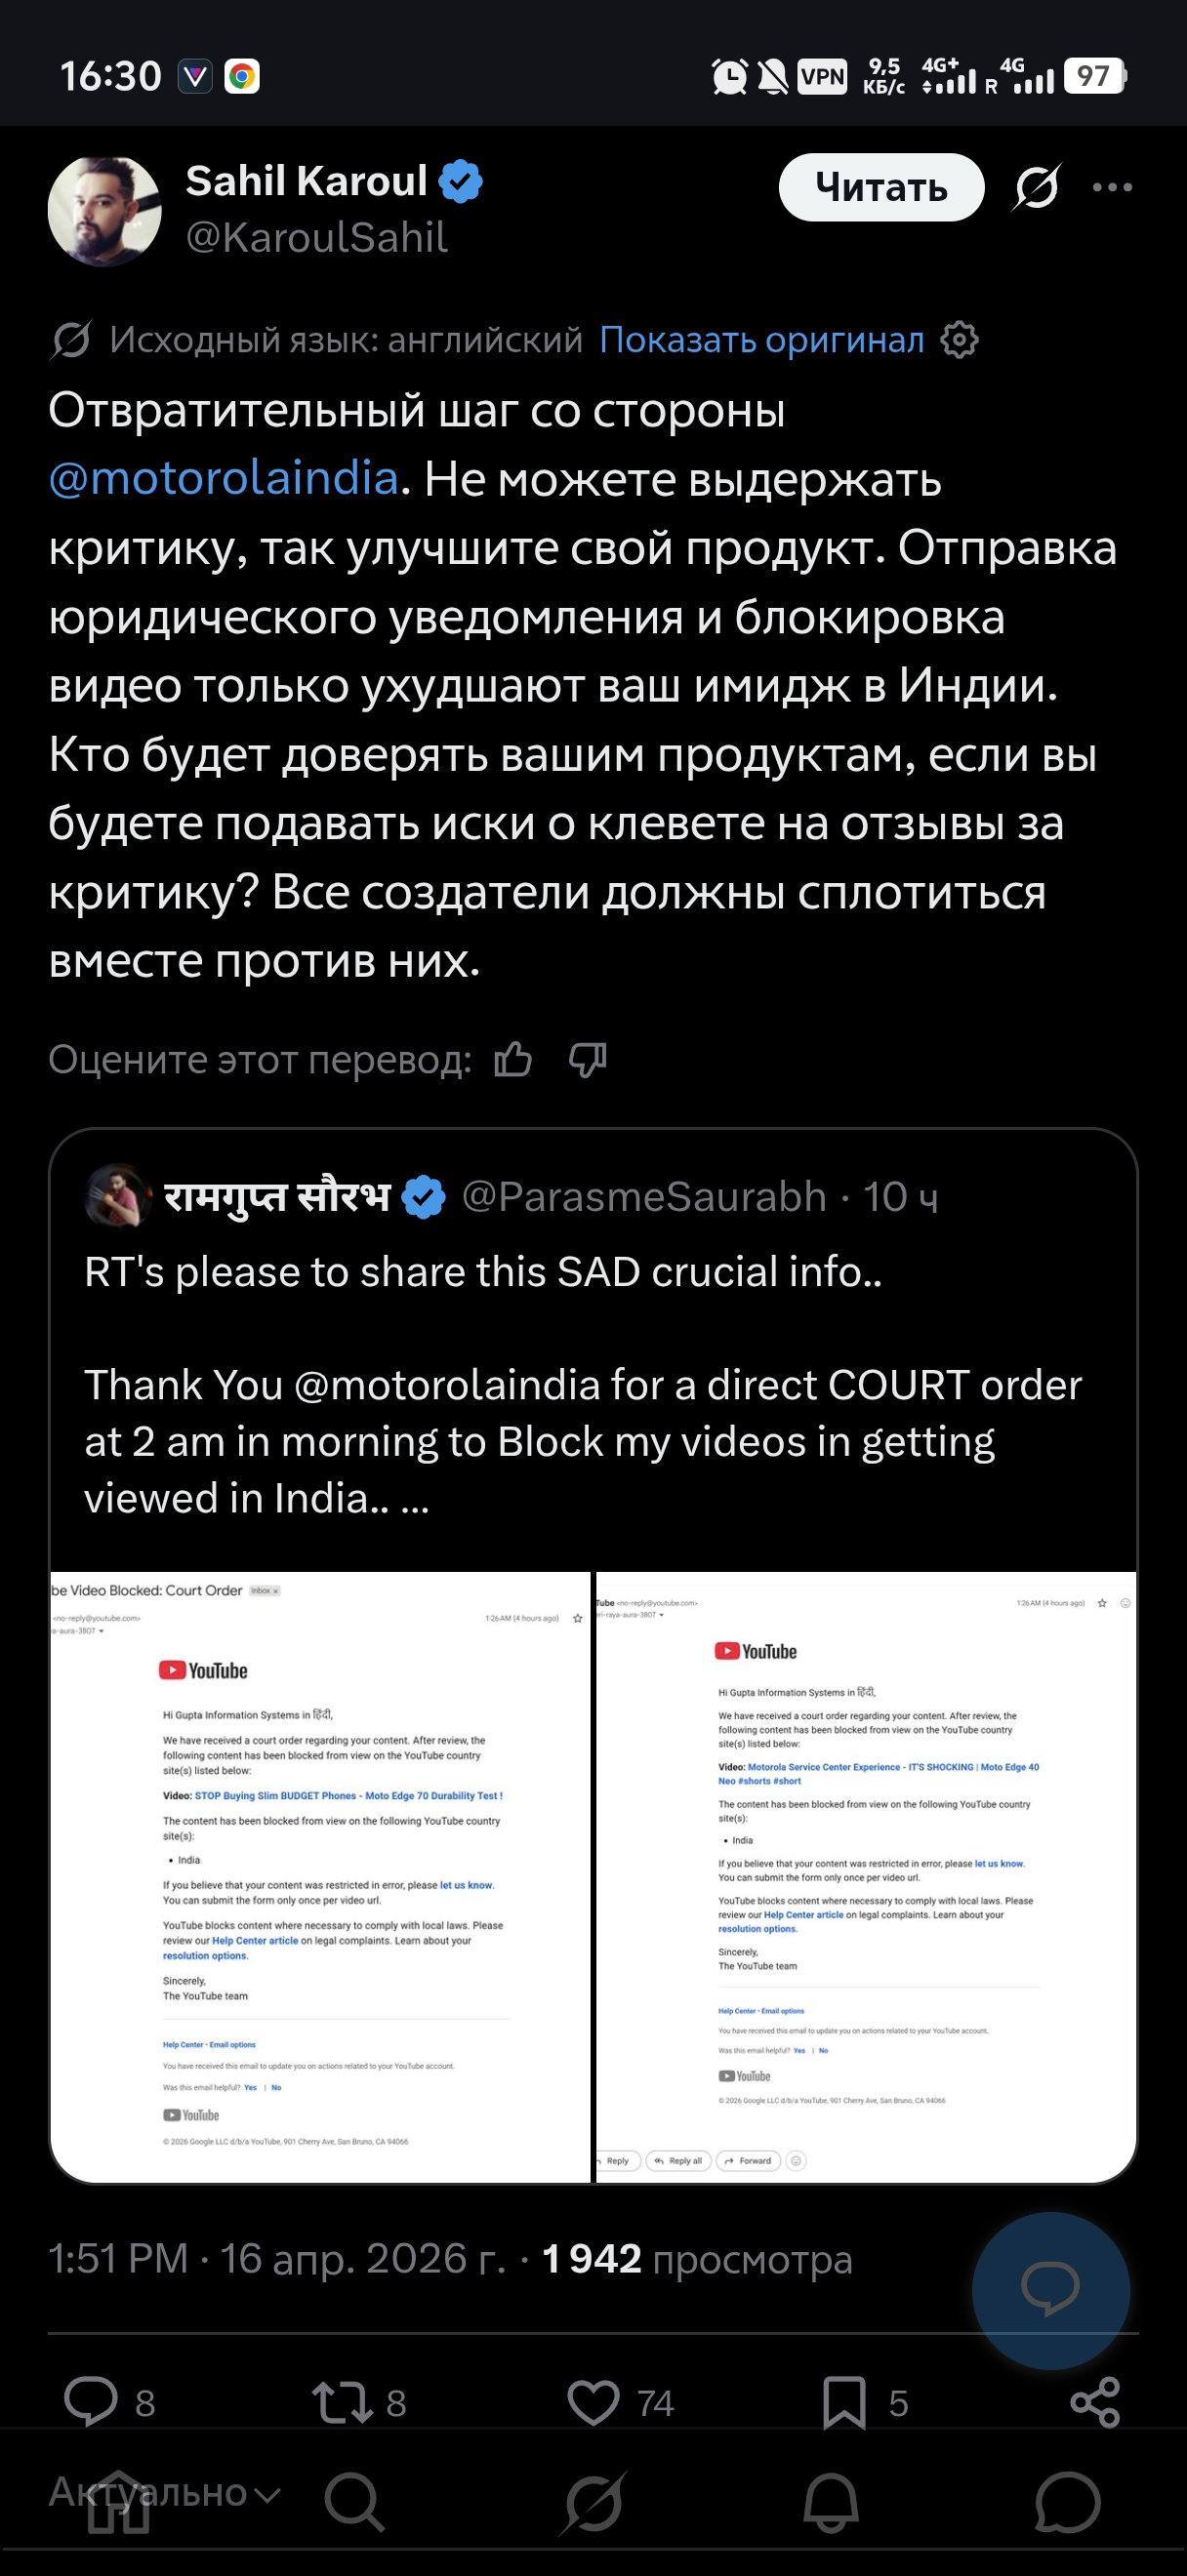Share the post using the share icon
The width and height of the screenshot is (1187, 2576).
(x=1095, y=2402)
